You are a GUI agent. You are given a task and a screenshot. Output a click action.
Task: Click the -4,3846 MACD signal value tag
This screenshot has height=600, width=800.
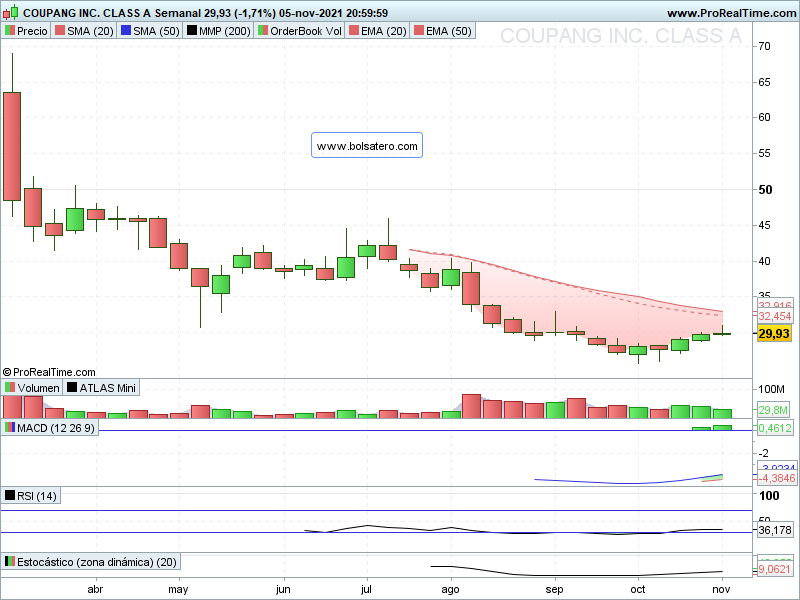(x=776, y=478)
